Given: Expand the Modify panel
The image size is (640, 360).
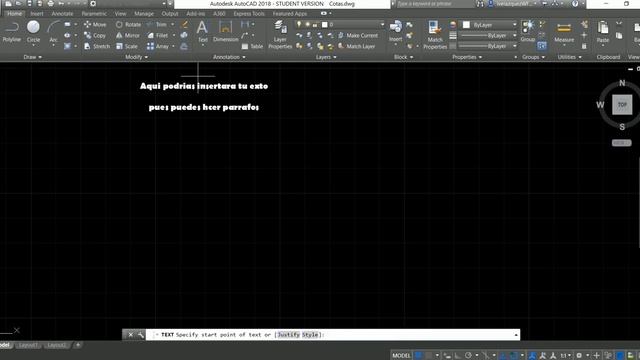Looking at the screenshot, I should tap(137, 57).
